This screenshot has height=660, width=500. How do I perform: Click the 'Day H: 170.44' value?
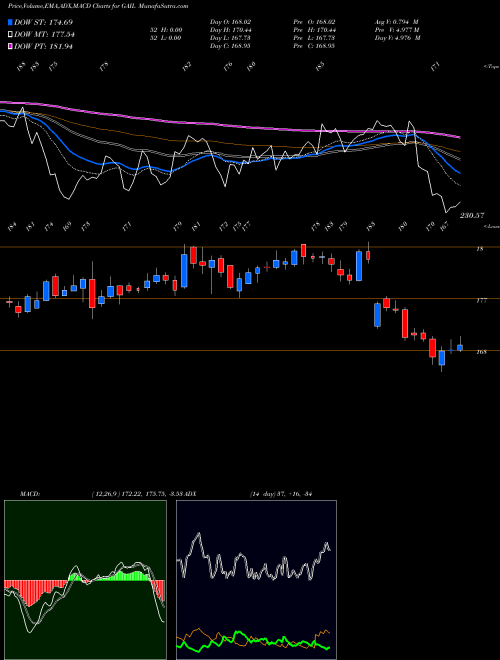[231, 30]
